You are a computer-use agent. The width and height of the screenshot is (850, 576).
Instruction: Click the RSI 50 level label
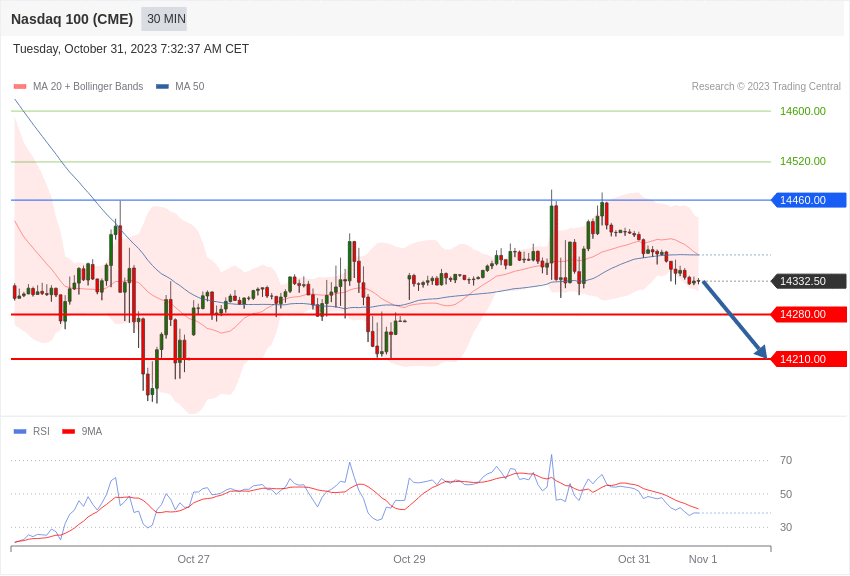[x=785, y=494]
